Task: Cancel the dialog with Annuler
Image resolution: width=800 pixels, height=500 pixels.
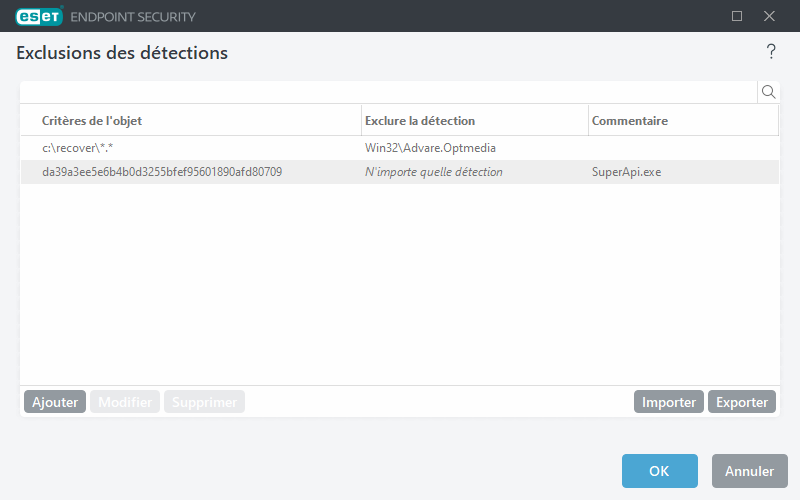Action: pyautogui.click(x=749, y=471)
